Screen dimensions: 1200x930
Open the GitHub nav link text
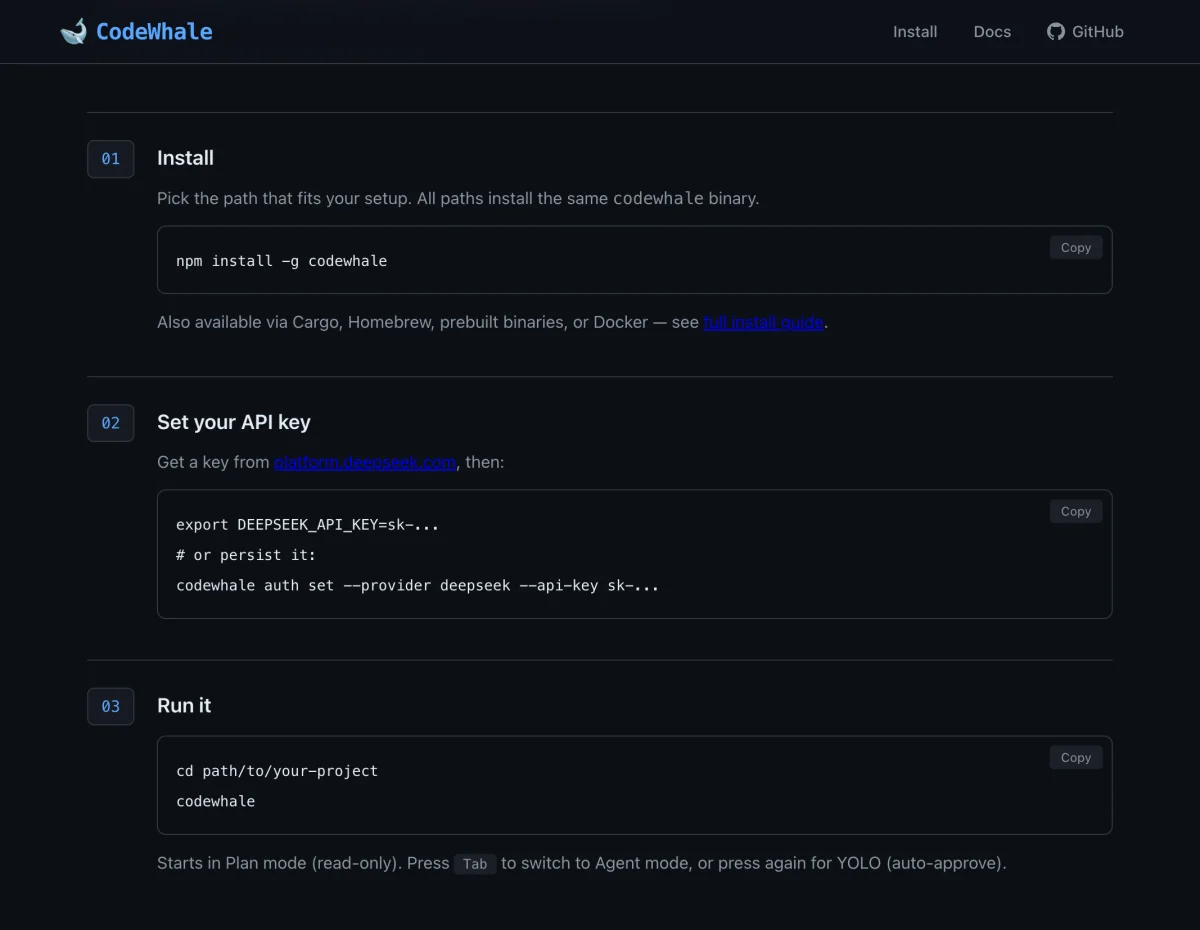[1098, 32]
